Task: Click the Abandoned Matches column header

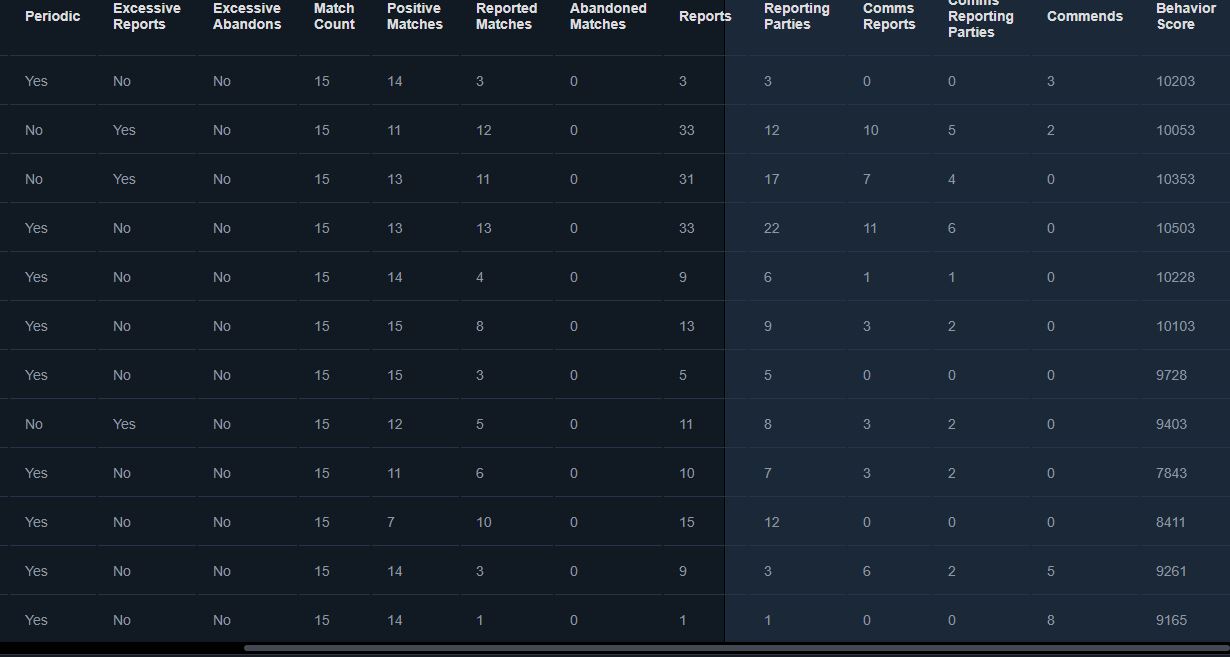Action: (x=608, y=16)
